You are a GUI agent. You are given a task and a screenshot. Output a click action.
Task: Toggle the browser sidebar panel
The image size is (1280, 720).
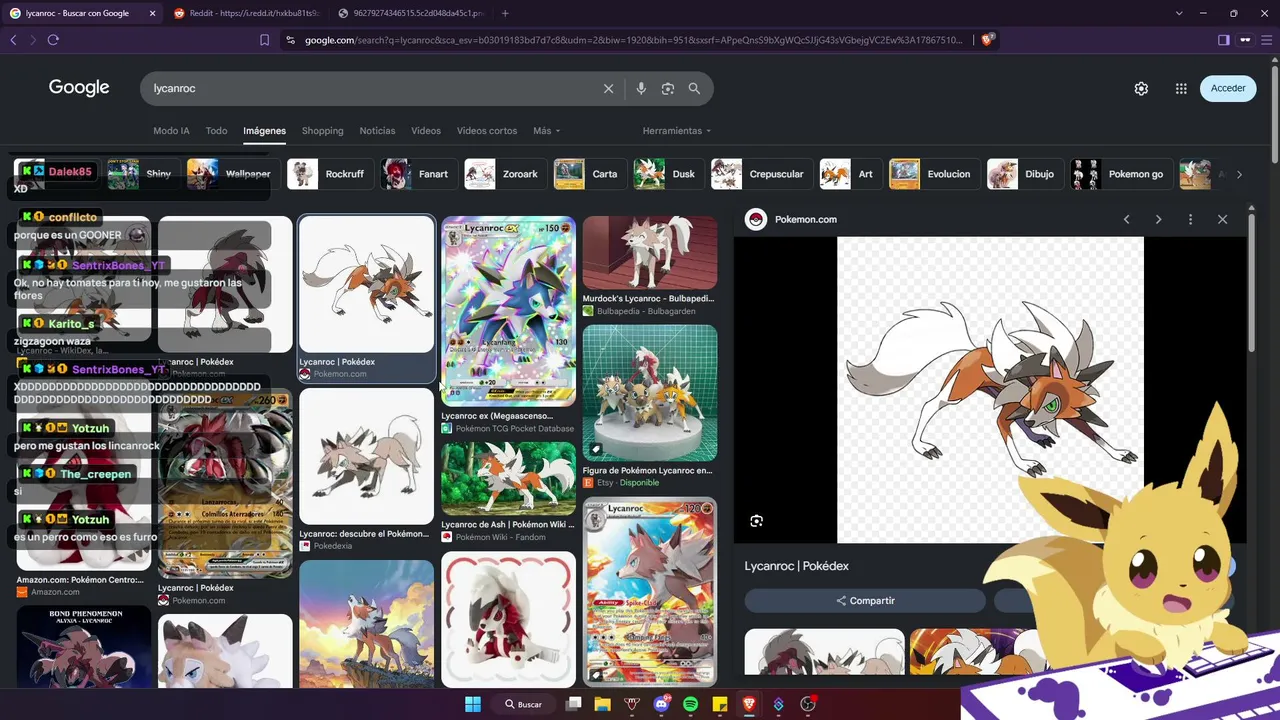coord(1223,40)
